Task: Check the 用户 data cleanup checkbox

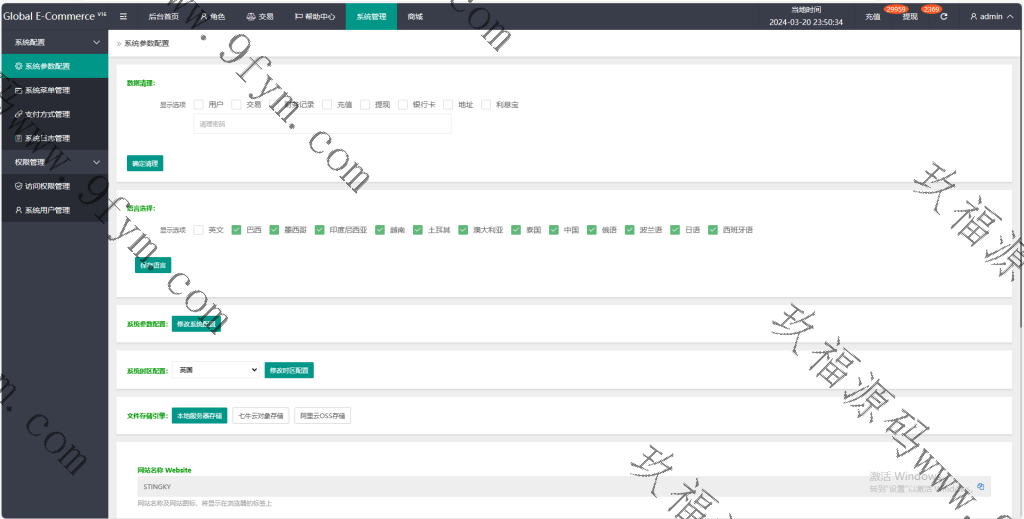Action: click(x=199, y=104)
